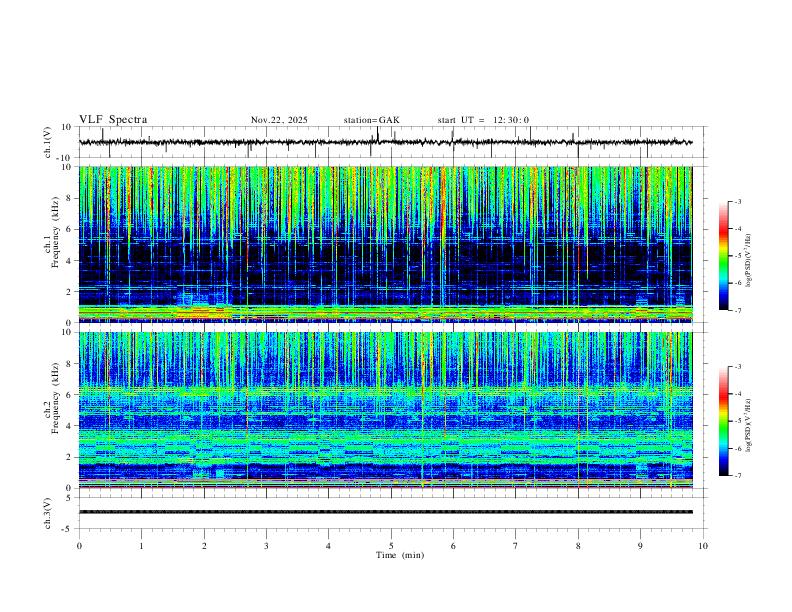Click the 'start UT = 12:30:0' text

pyautogui.click(x=483, y=120)
